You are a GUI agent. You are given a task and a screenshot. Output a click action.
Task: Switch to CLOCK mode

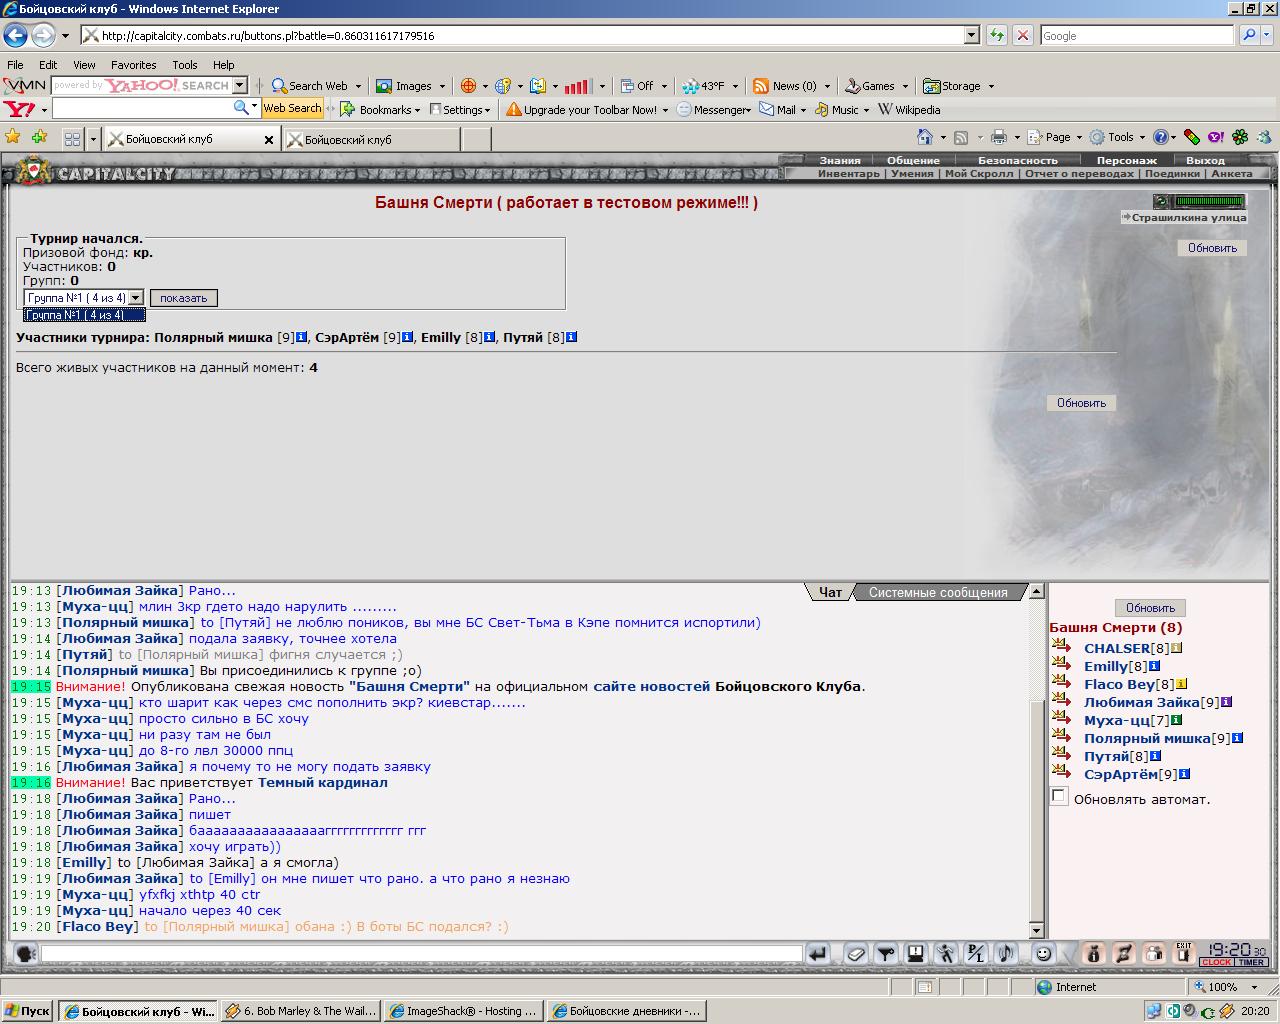tap(1216, 962)
